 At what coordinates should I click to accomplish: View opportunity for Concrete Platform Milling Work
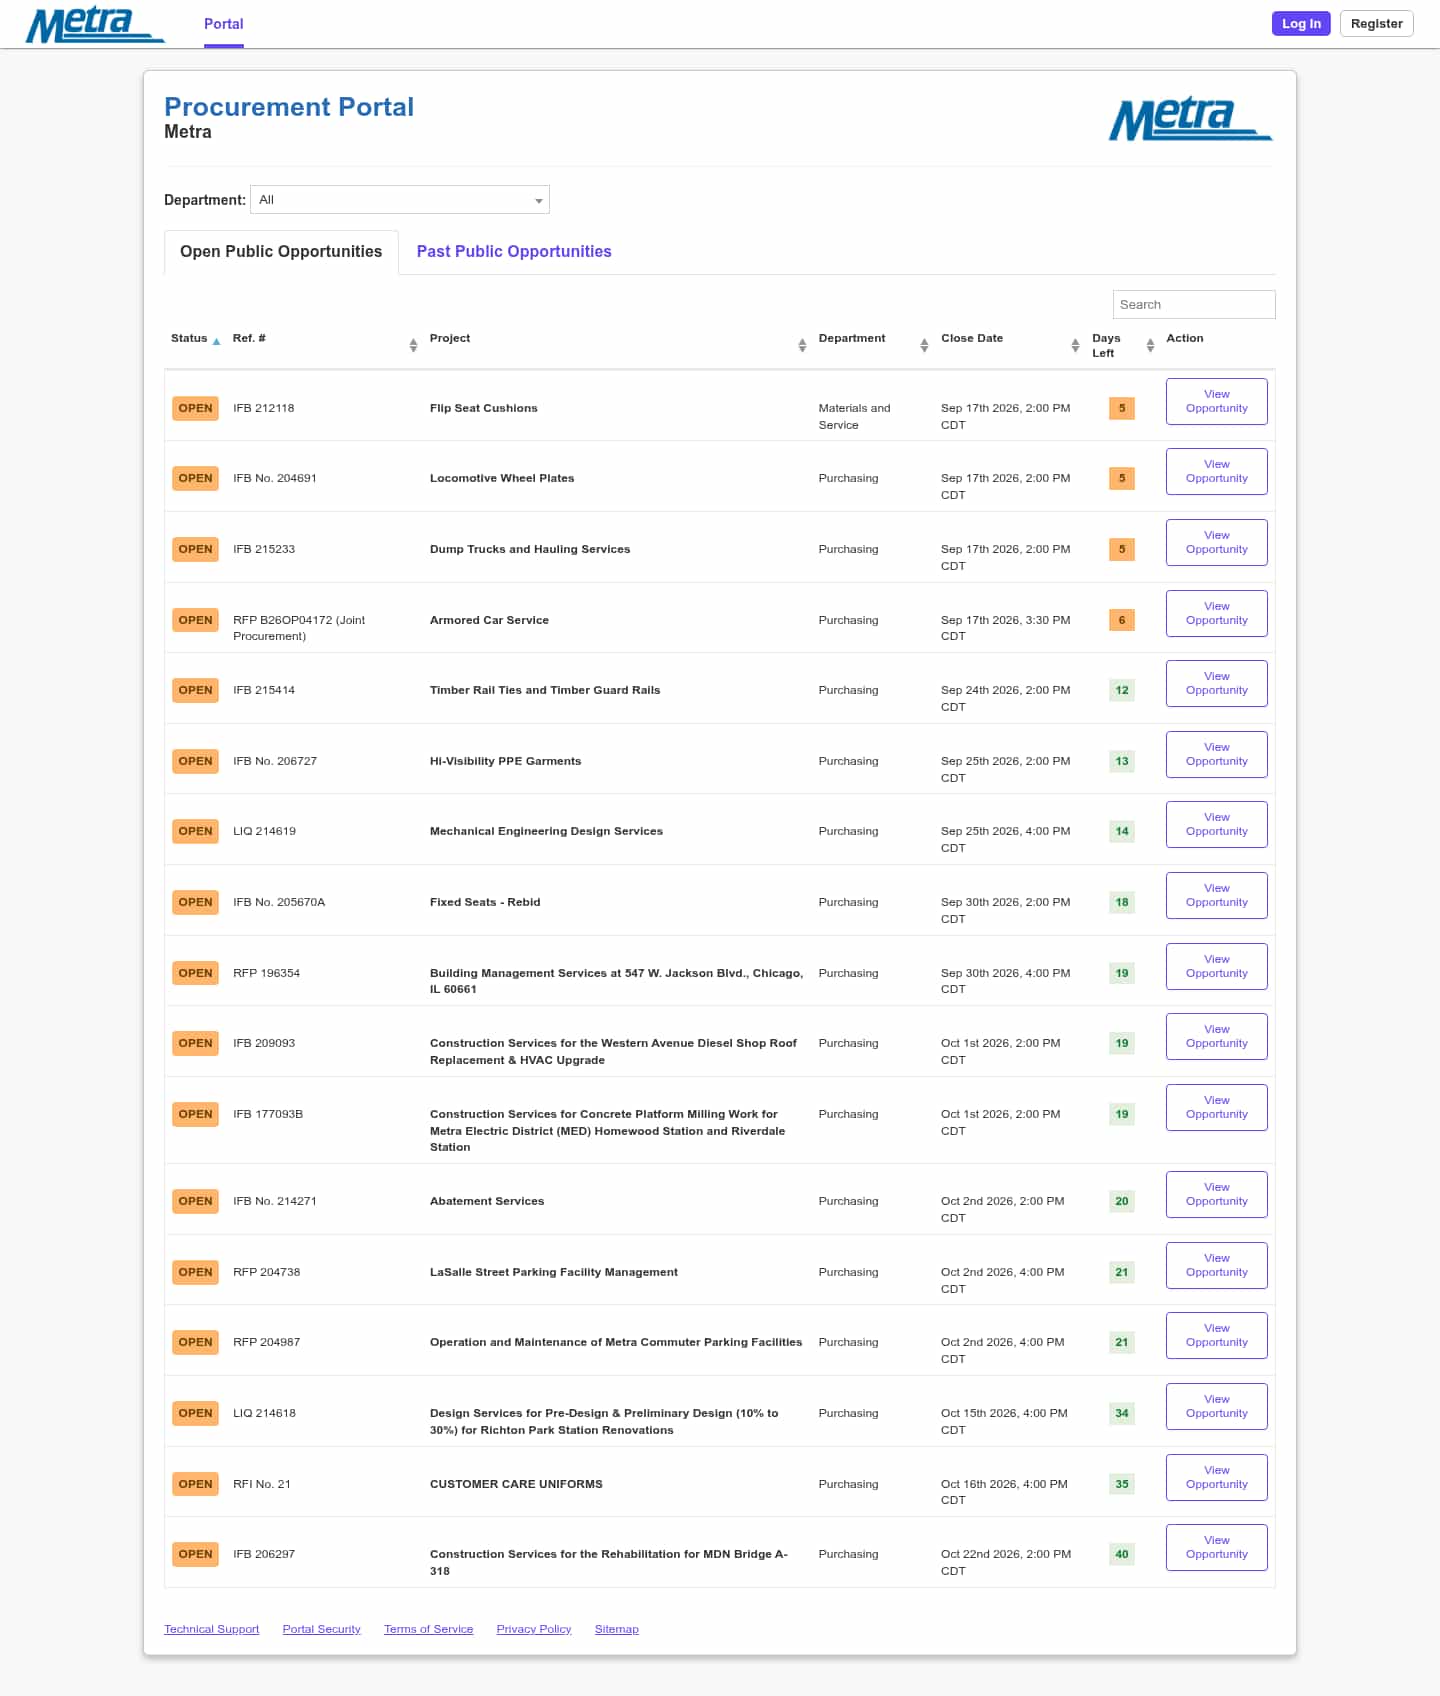pos(1217,1107)
